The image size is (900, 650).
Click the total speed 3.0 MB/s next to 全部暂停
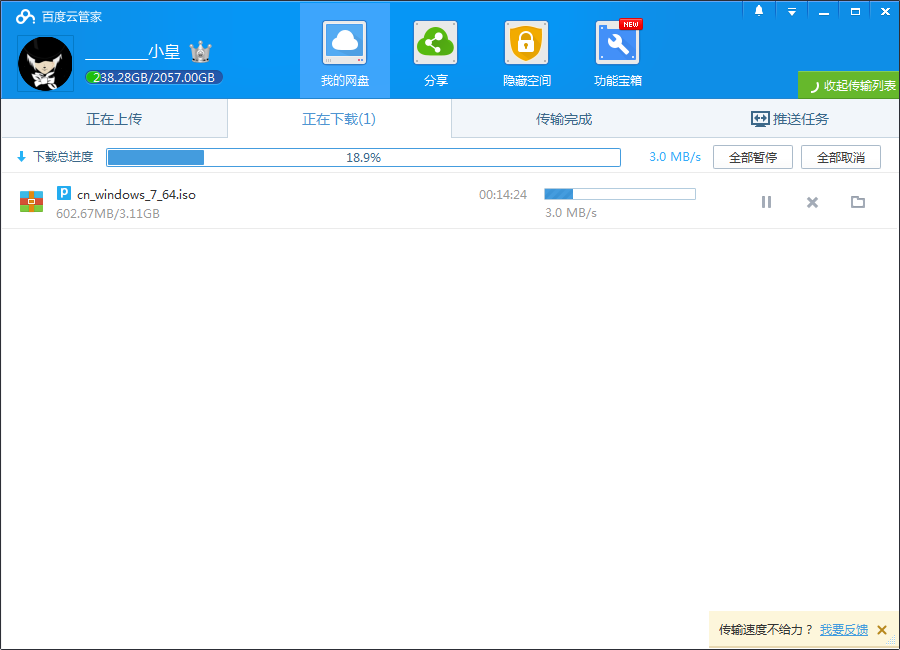click(675, 157)
